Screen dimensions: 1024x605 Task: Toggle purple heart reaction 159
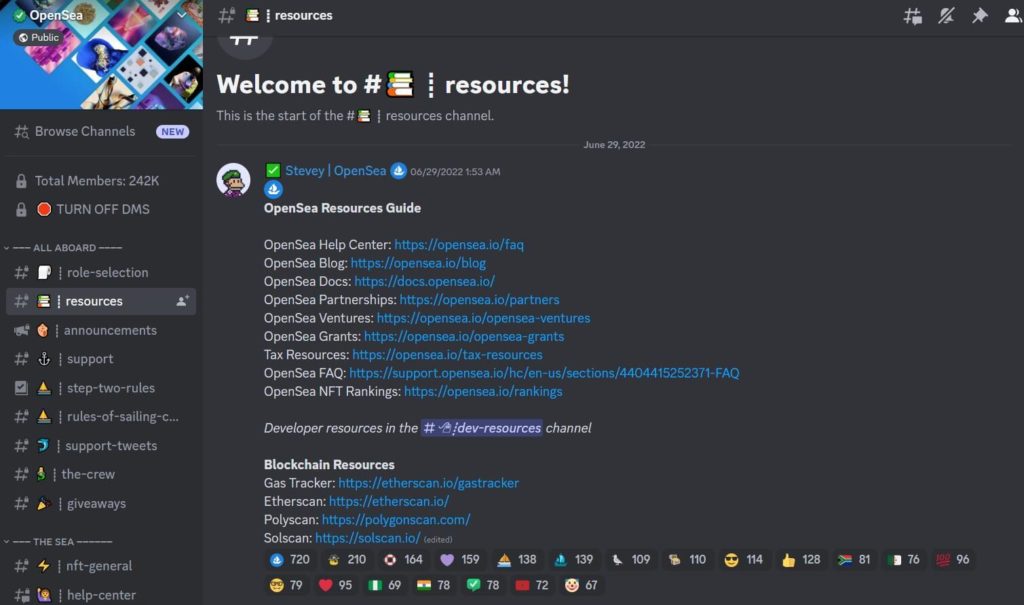460,560
